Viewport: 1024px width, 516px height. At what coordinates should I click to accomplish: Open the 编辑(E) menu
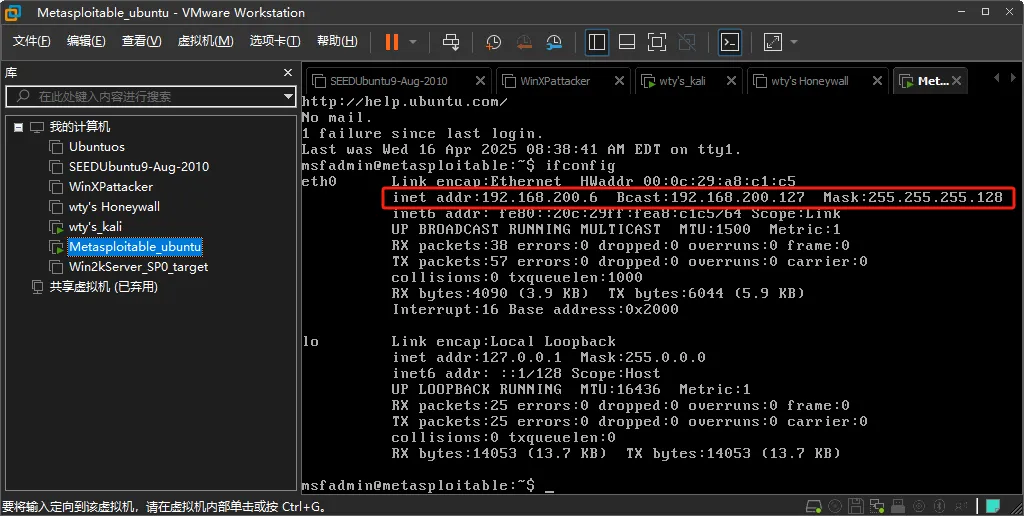pos(86,41)
